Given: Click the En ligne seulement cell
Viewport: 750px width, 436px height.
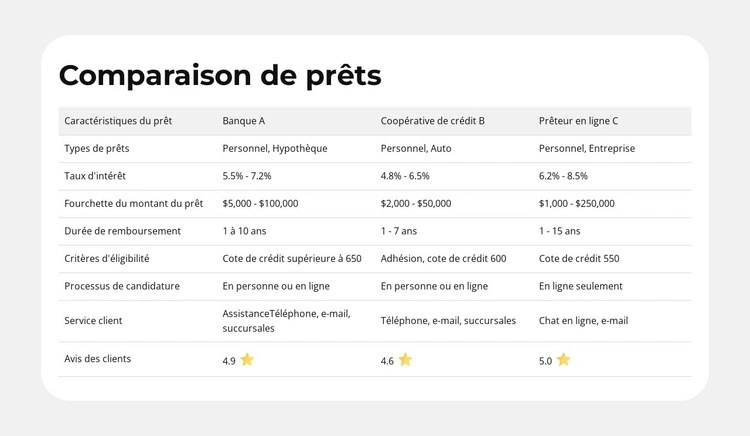Looking at the screenshot, I should tap(581, 286).
